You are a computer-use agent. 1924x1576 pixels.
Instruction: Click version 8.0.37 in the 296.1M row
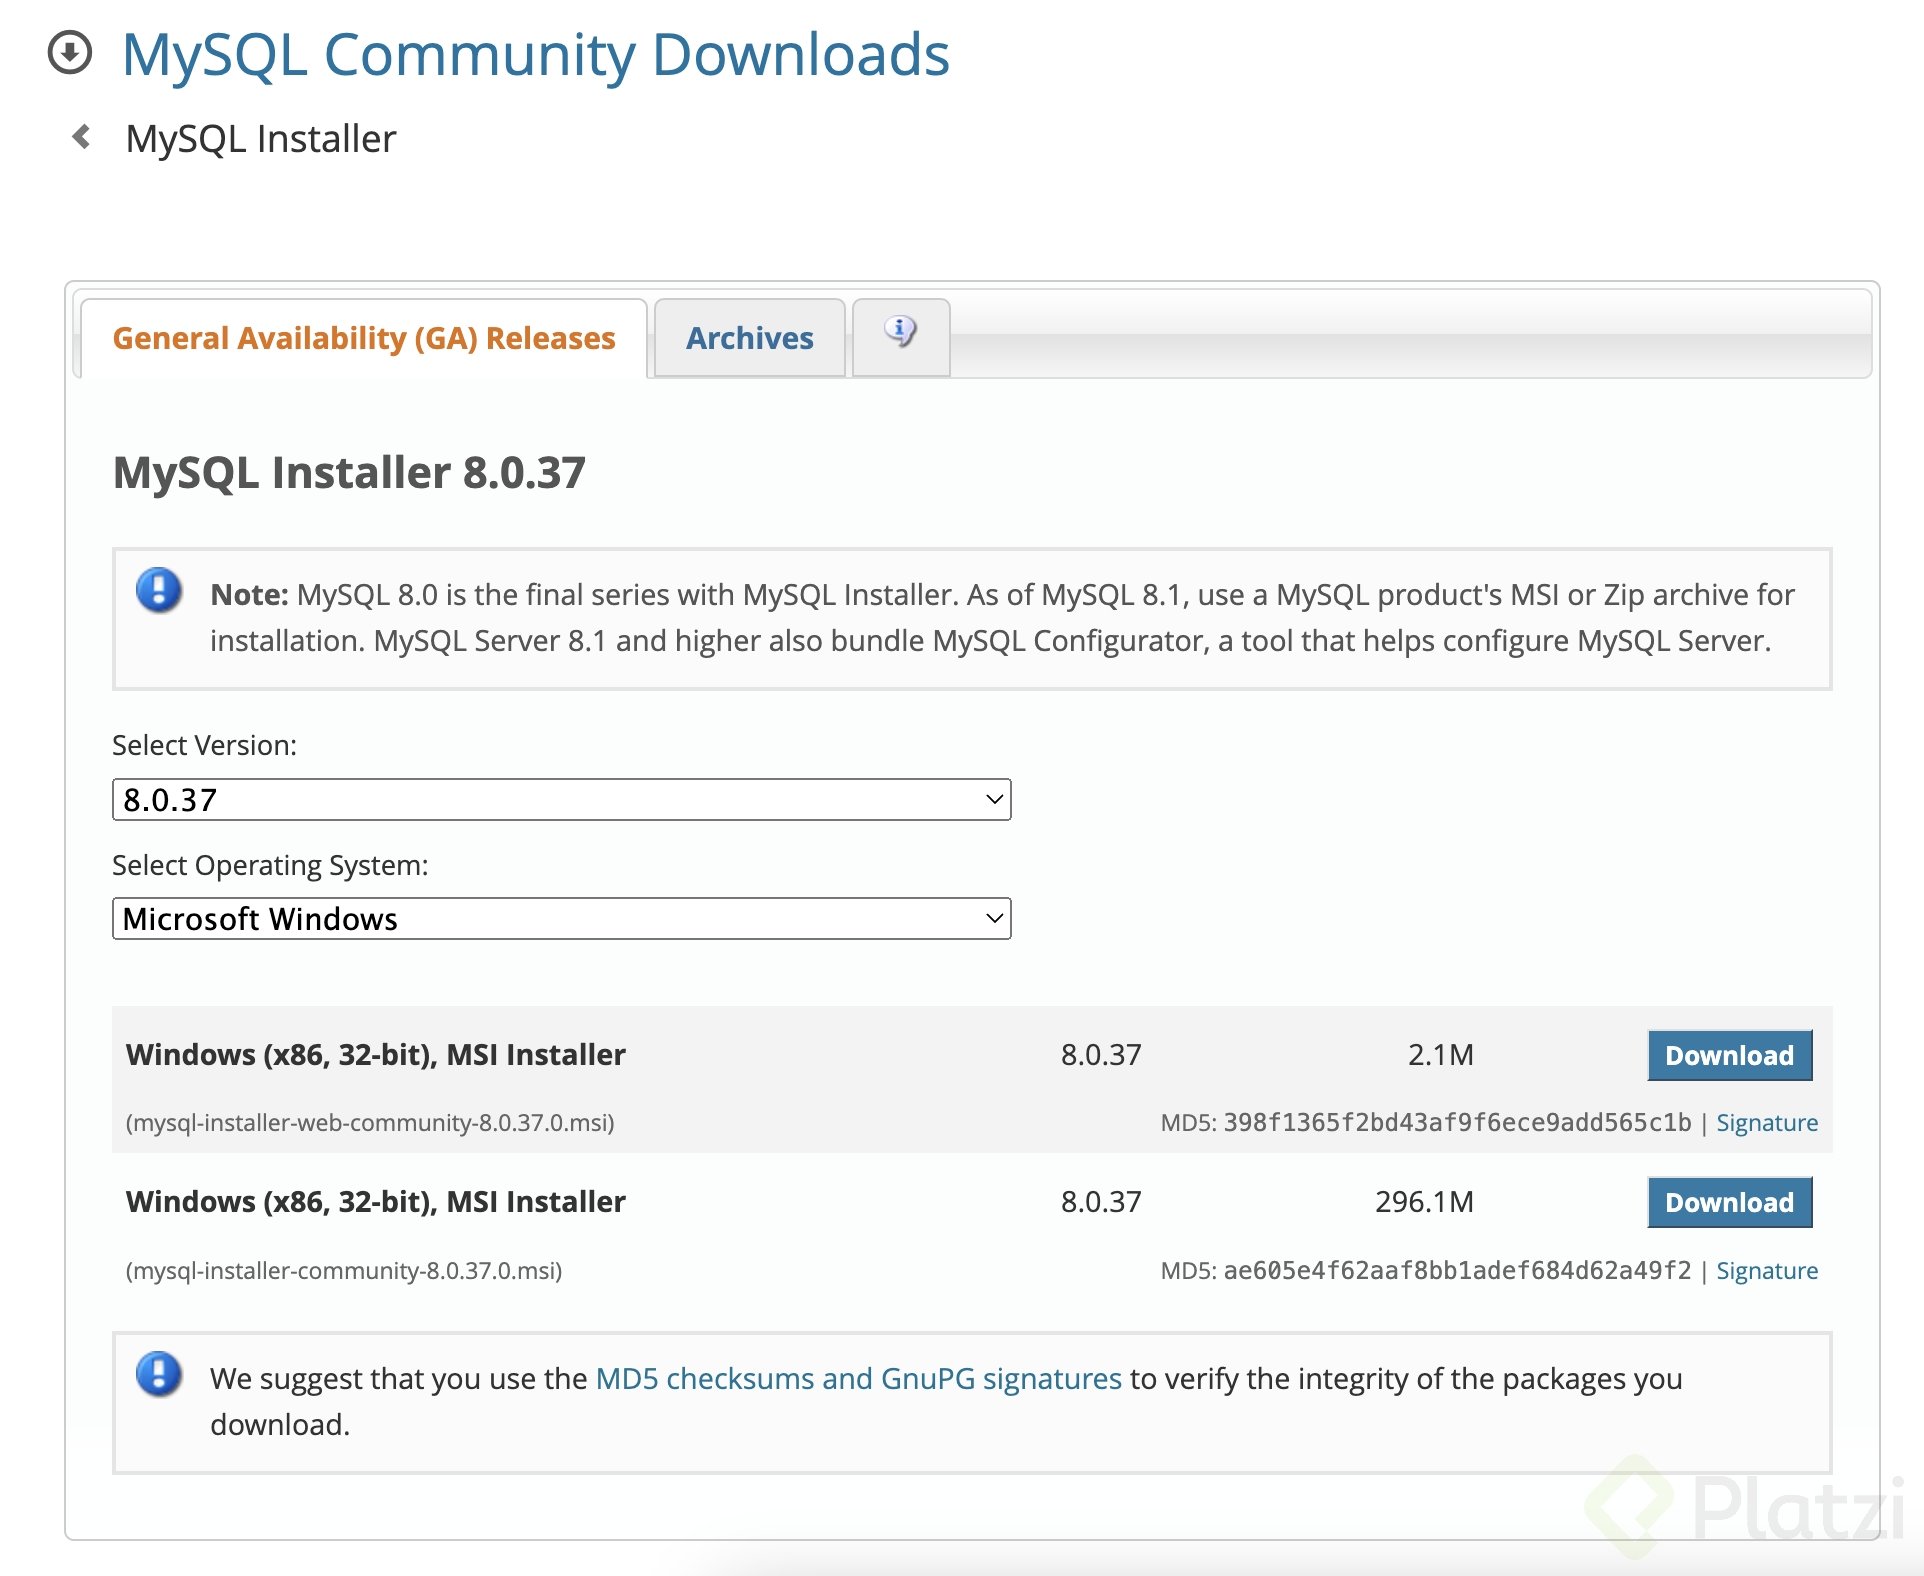[x=1101, y=1202]
